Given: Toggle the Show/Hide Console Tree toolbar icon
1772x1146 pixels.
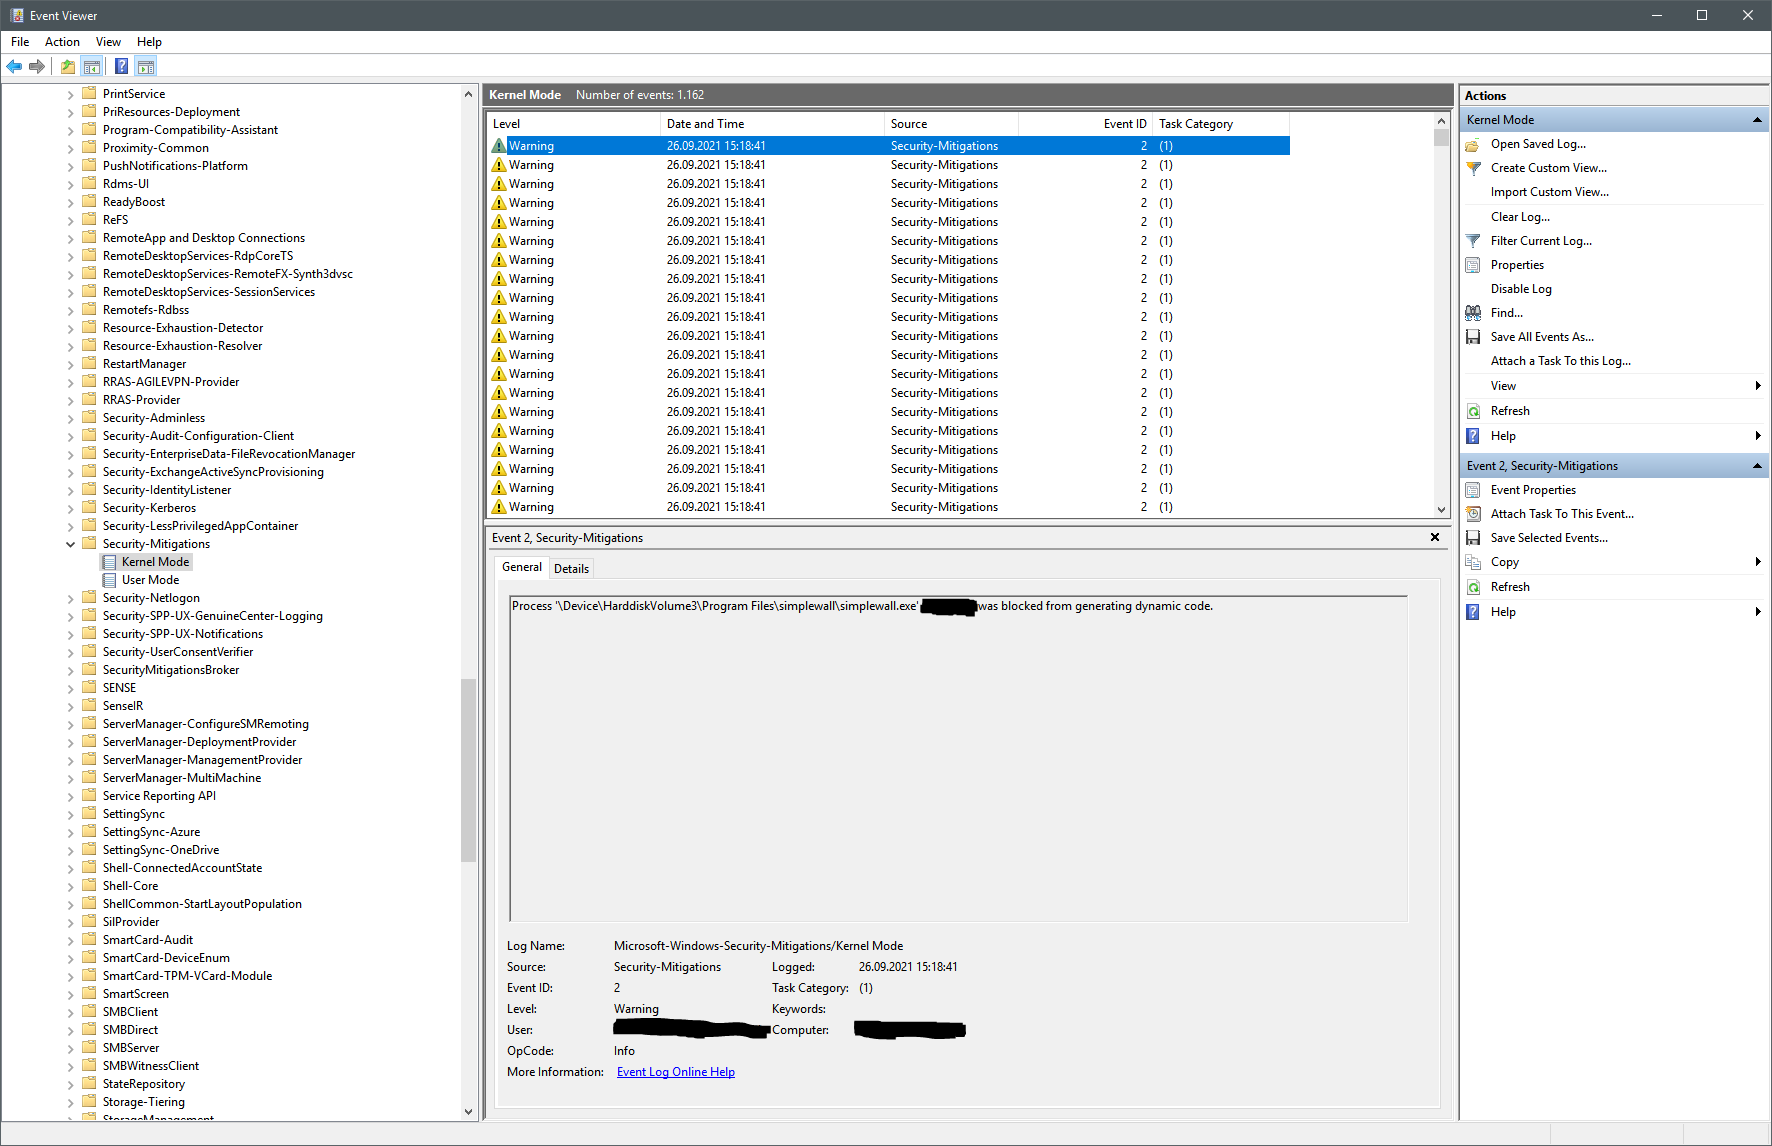Looking at the screenshot, I should click(92, 66).
